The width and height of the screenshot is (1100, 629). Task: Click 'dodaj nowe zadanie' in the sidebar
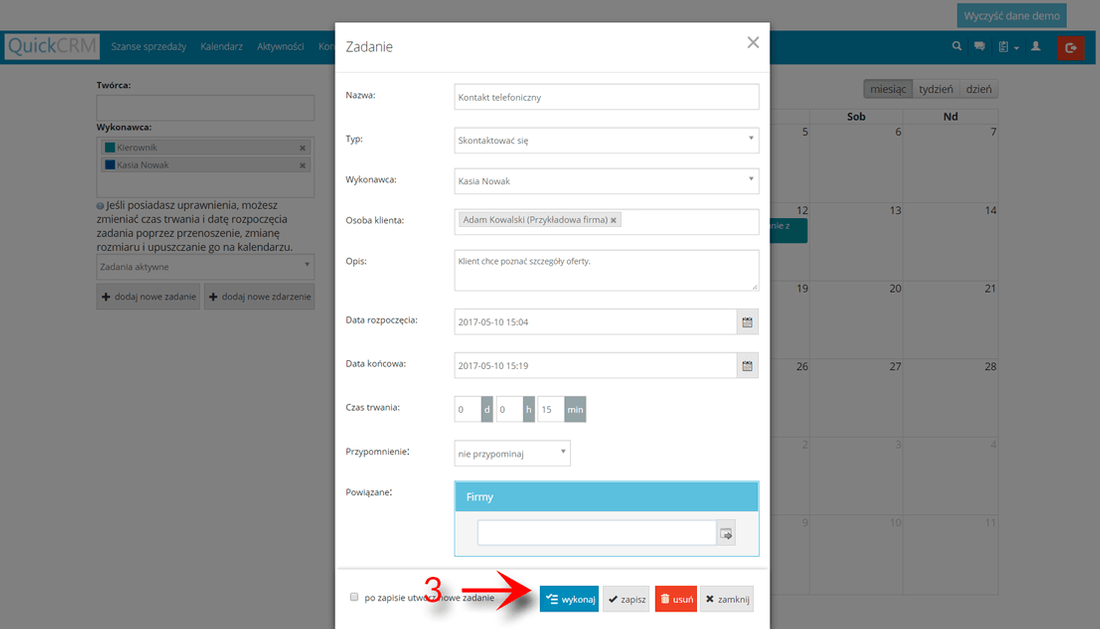147,296
